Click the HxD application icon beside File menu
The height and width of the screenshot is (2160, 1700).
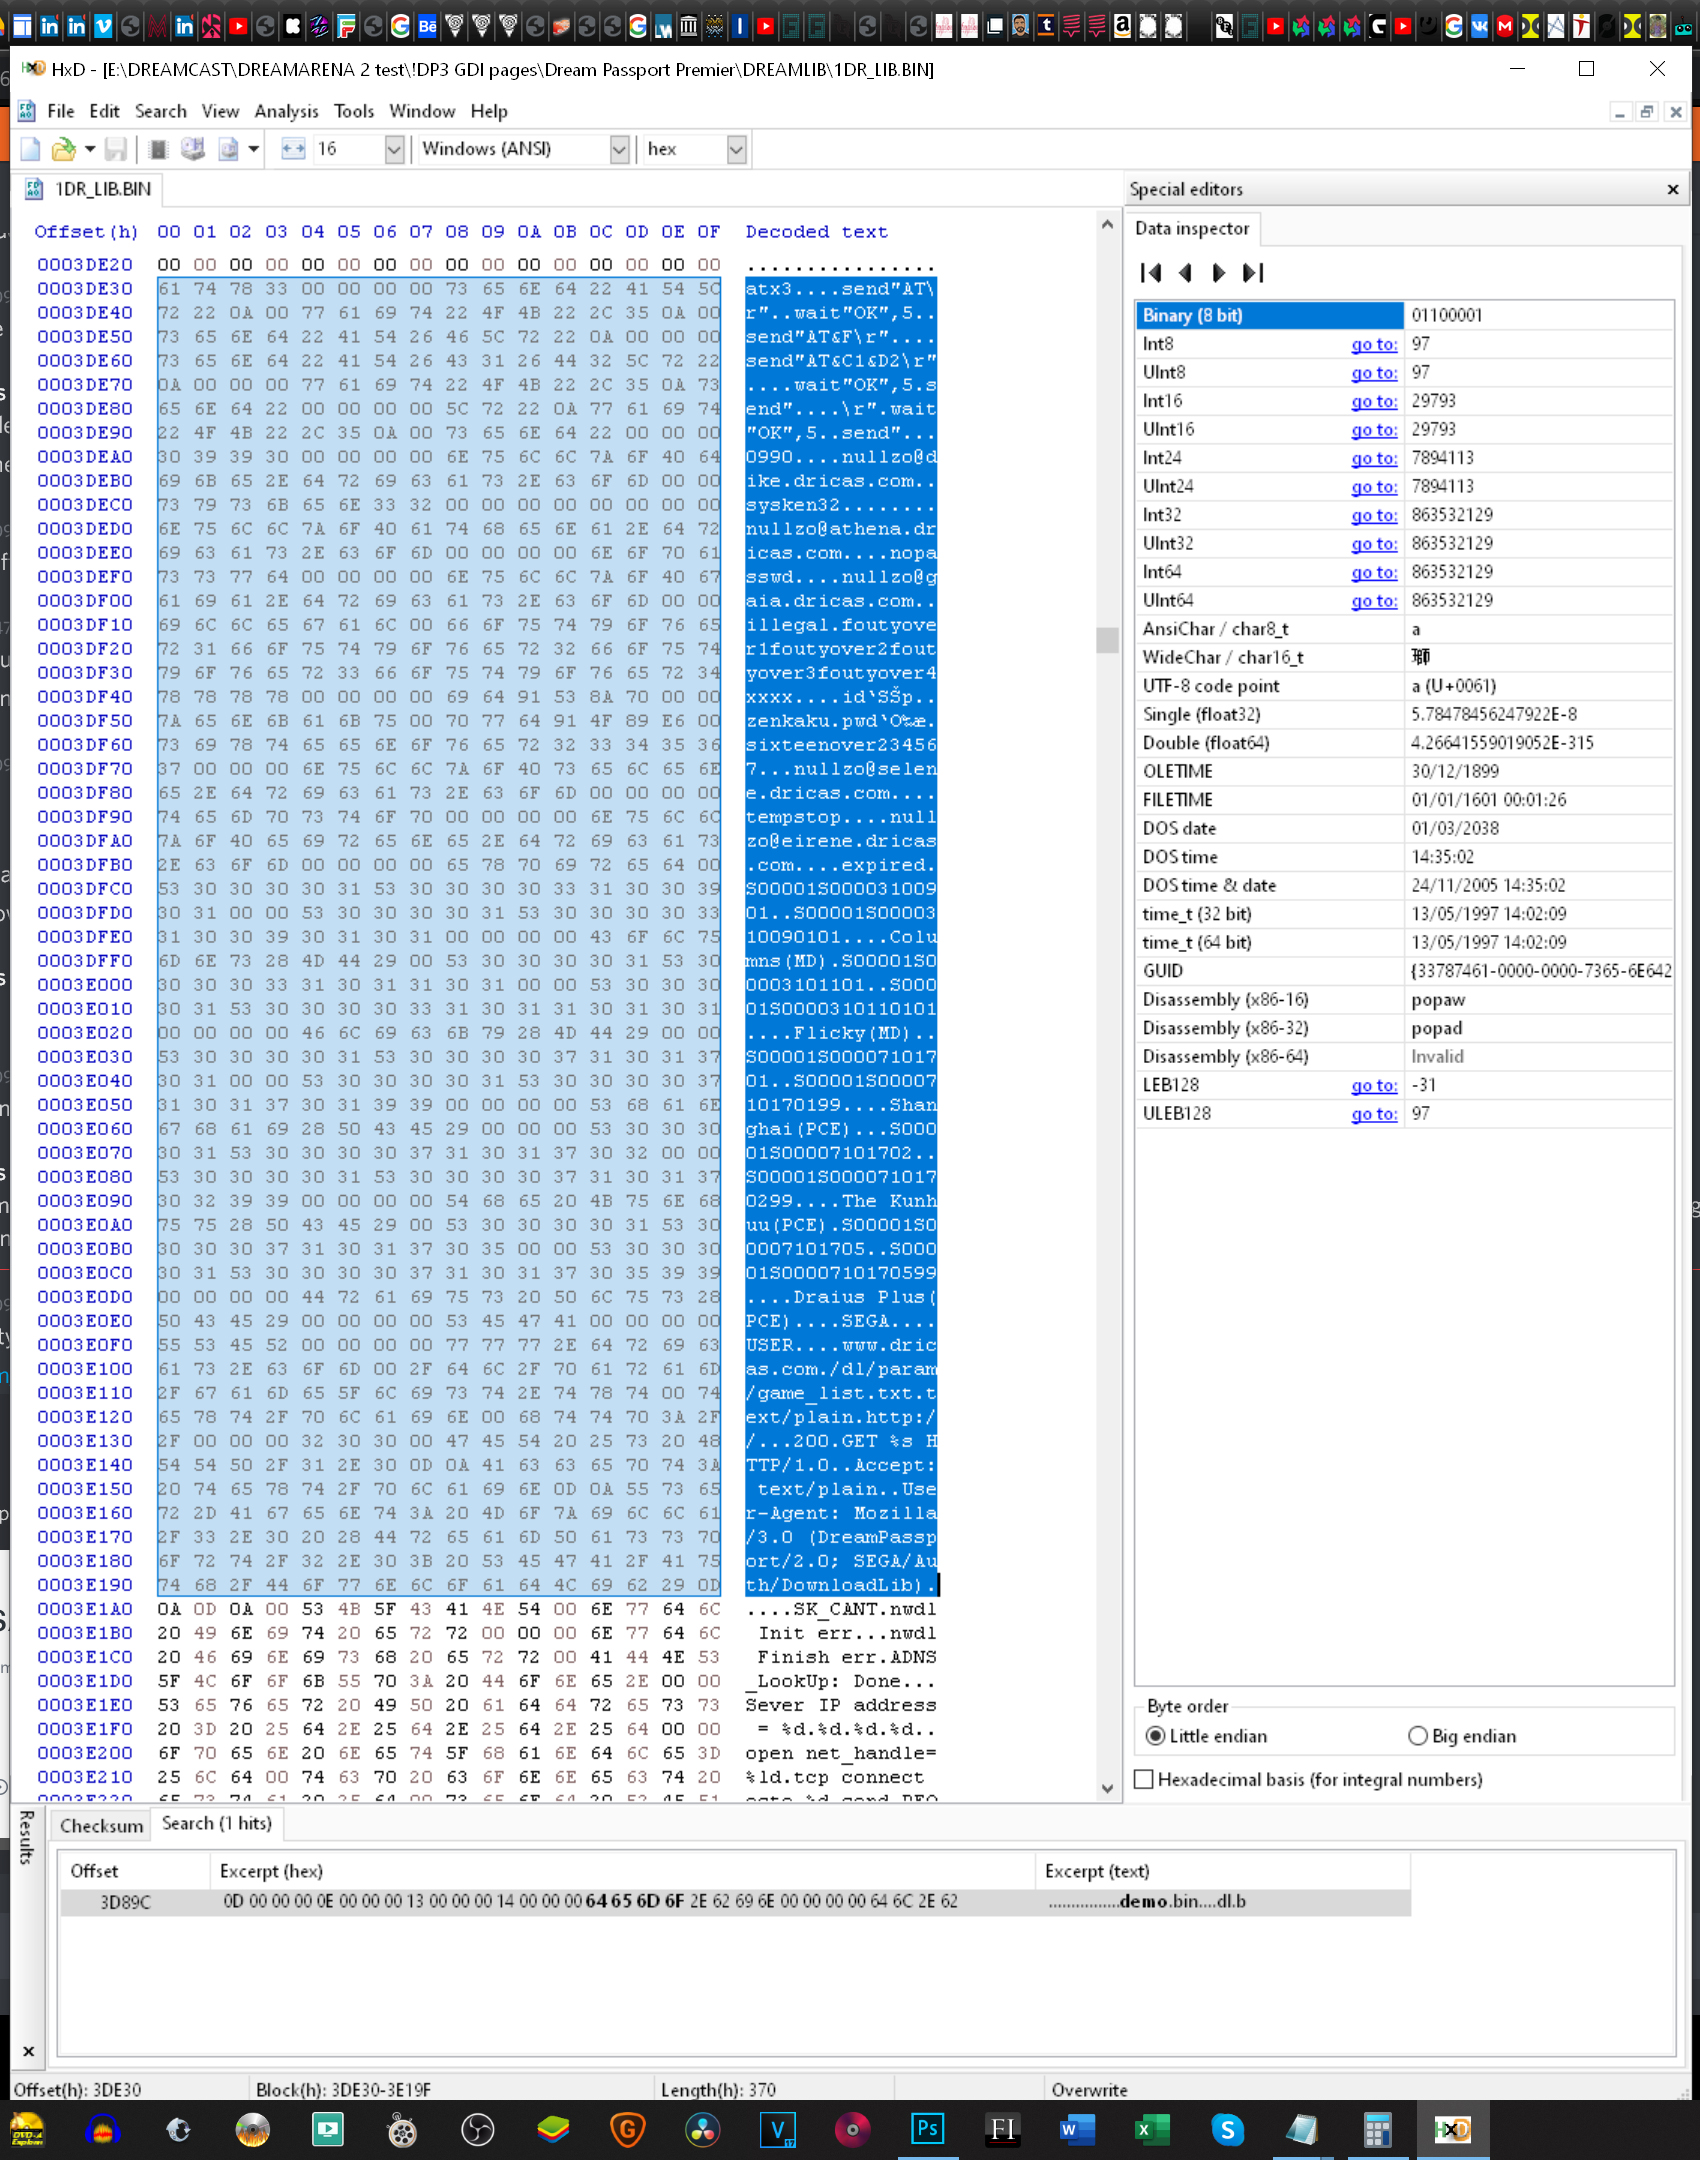27,111
